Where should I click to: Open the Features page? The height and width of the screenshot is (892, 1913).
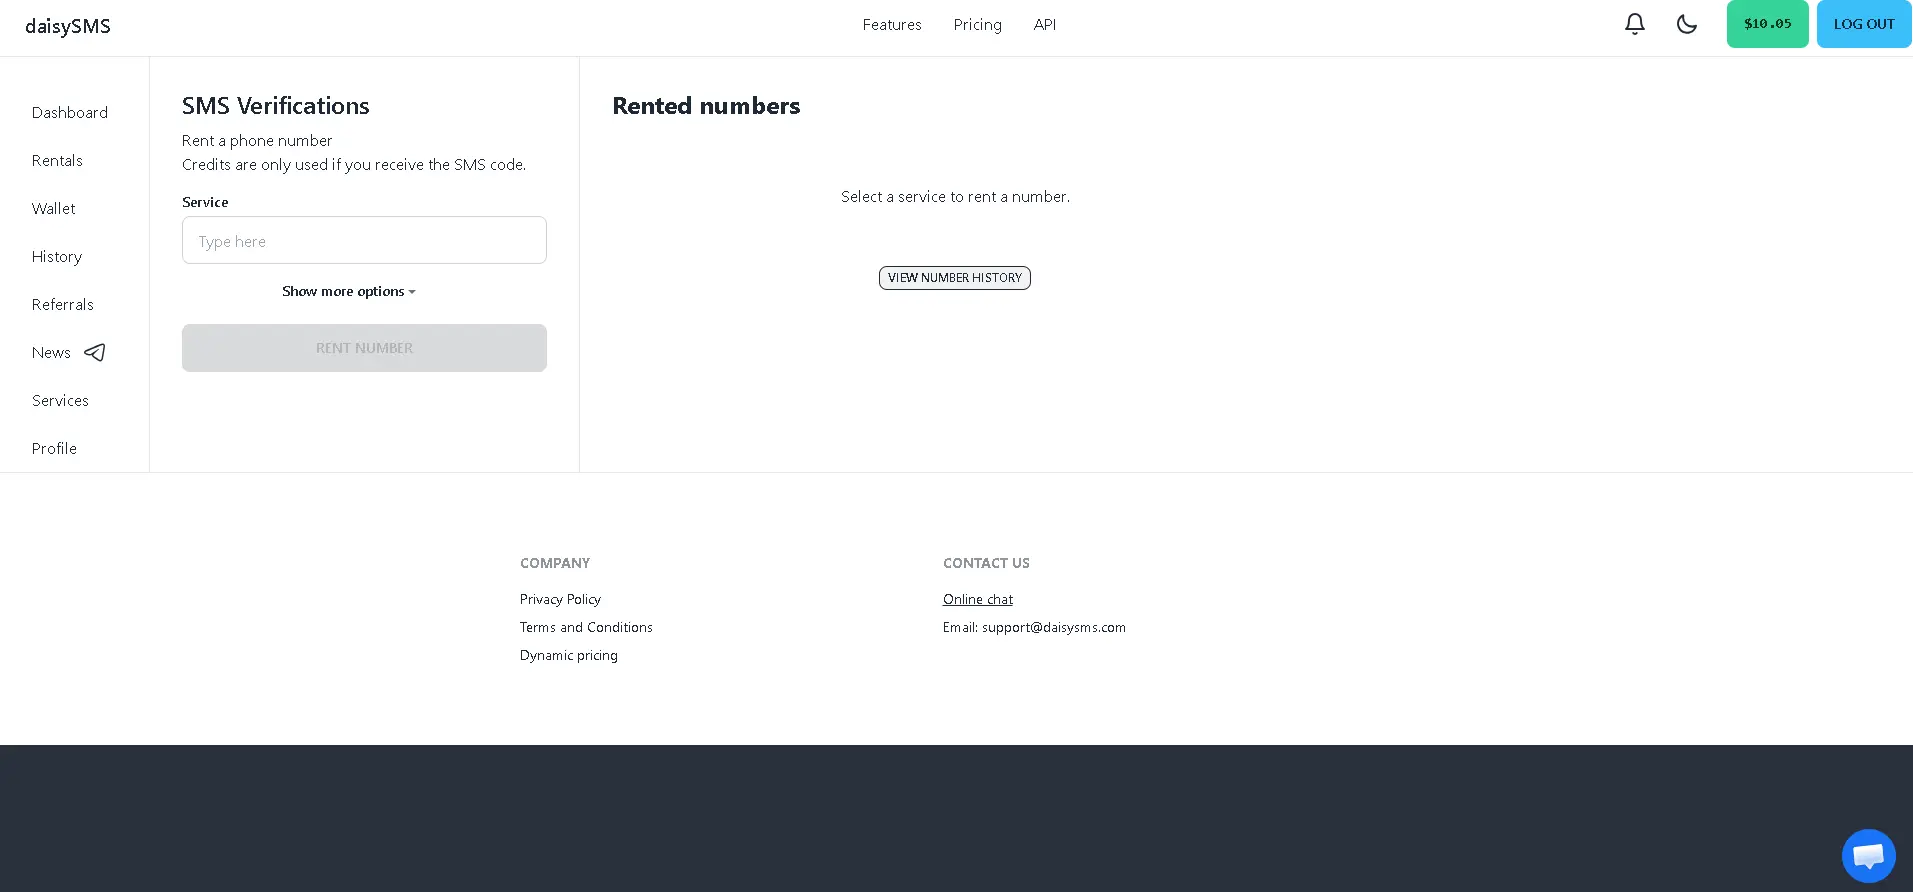(x=892, y=24)
